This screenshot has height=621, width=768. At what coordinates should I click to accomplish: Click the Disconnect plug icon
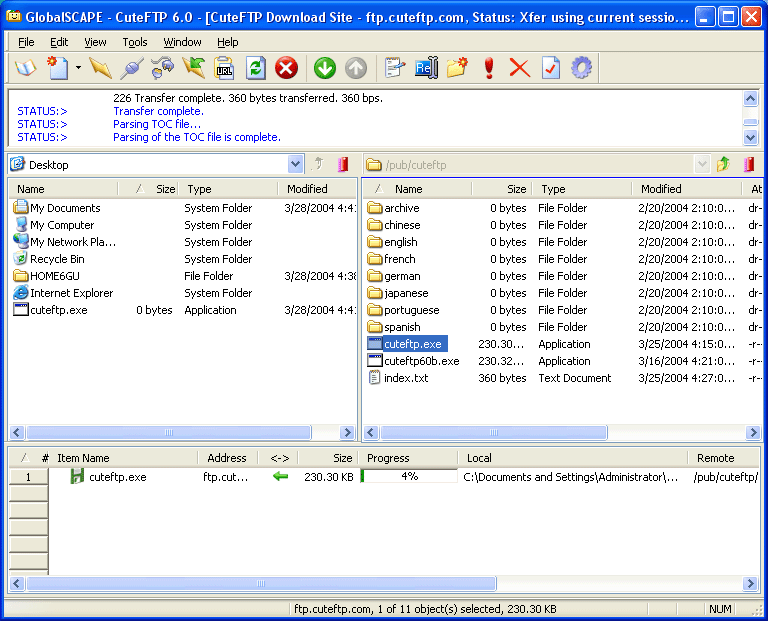[131, 68]
